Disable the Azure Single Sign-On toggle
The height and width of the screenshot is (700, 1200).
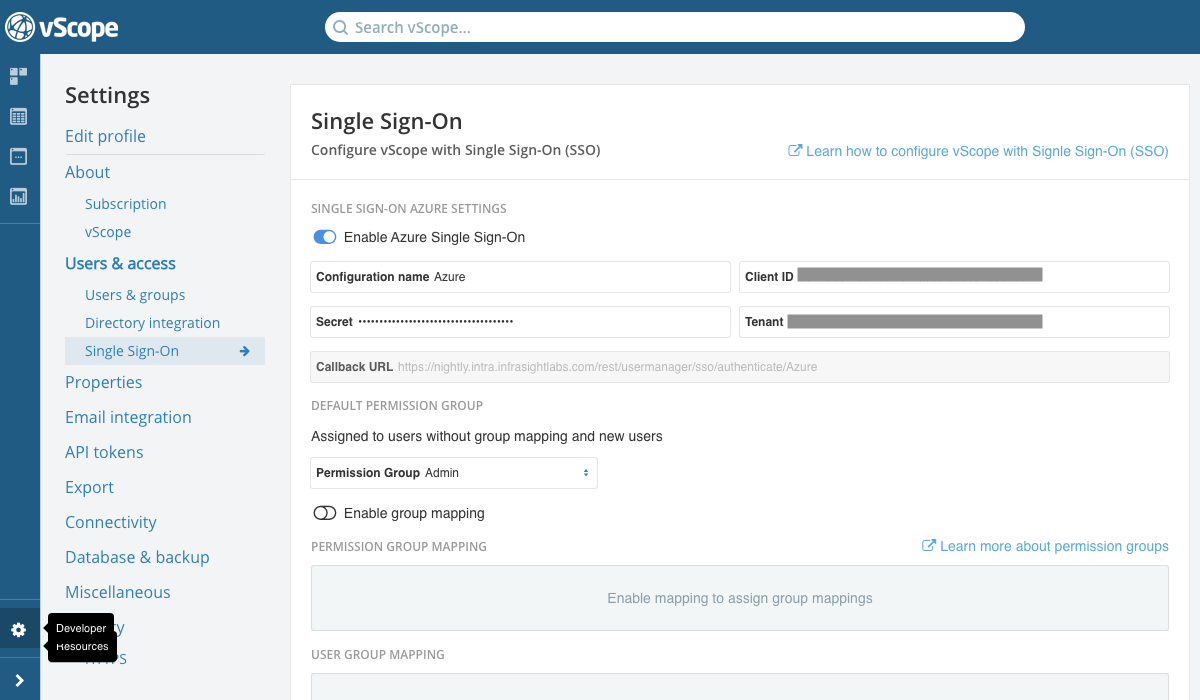325,237
